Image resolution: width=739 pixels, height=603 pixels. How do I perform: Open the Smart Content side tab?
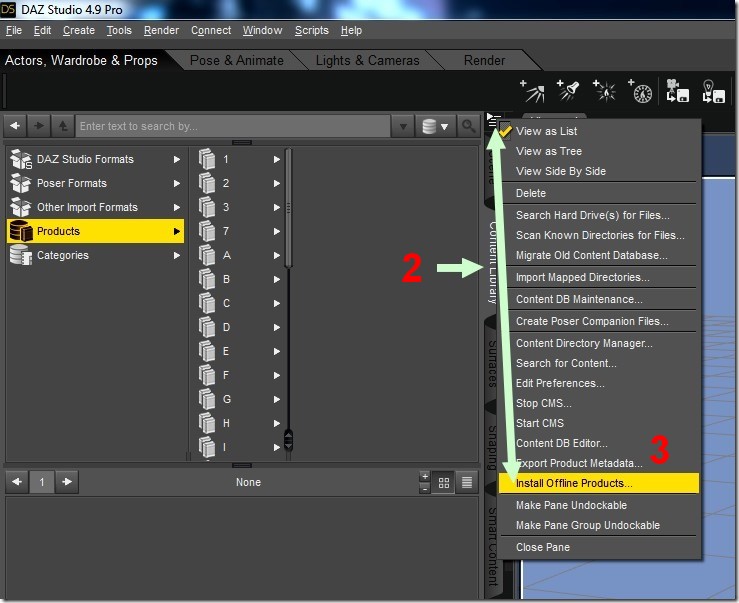[x=492, y=547]
